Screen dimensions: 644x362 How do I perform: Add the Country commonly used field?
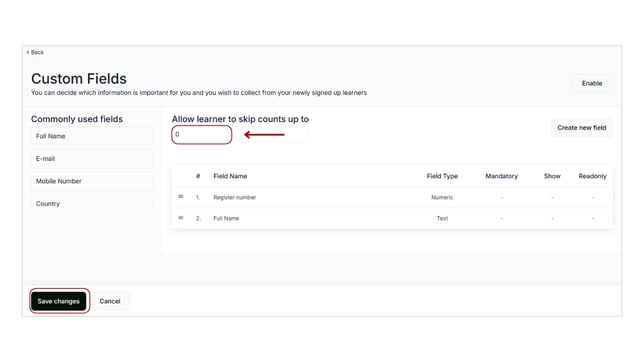tap(92, 204)
